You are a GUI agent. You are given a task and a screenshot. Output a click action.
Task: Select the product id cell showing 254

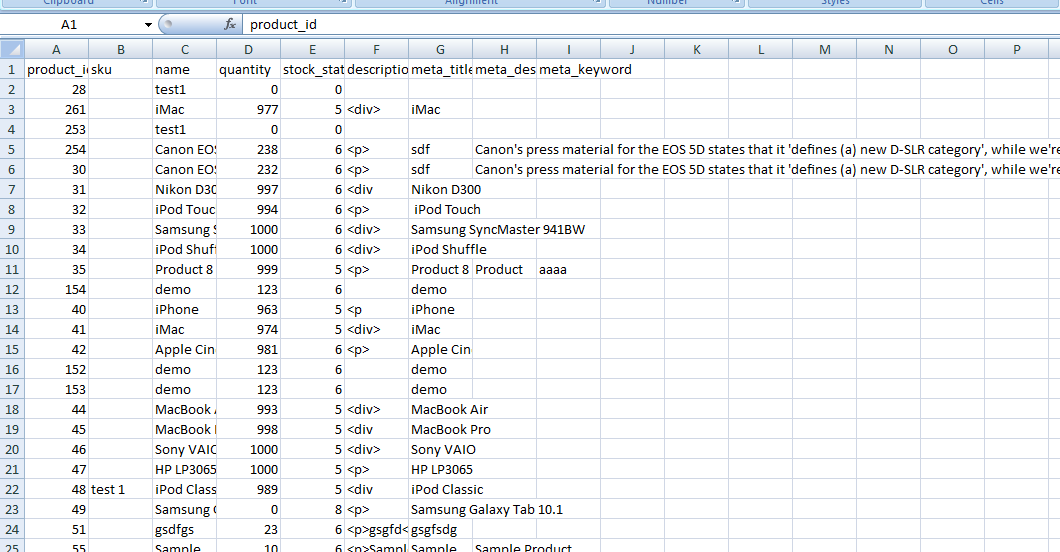[x=56, y=149]
